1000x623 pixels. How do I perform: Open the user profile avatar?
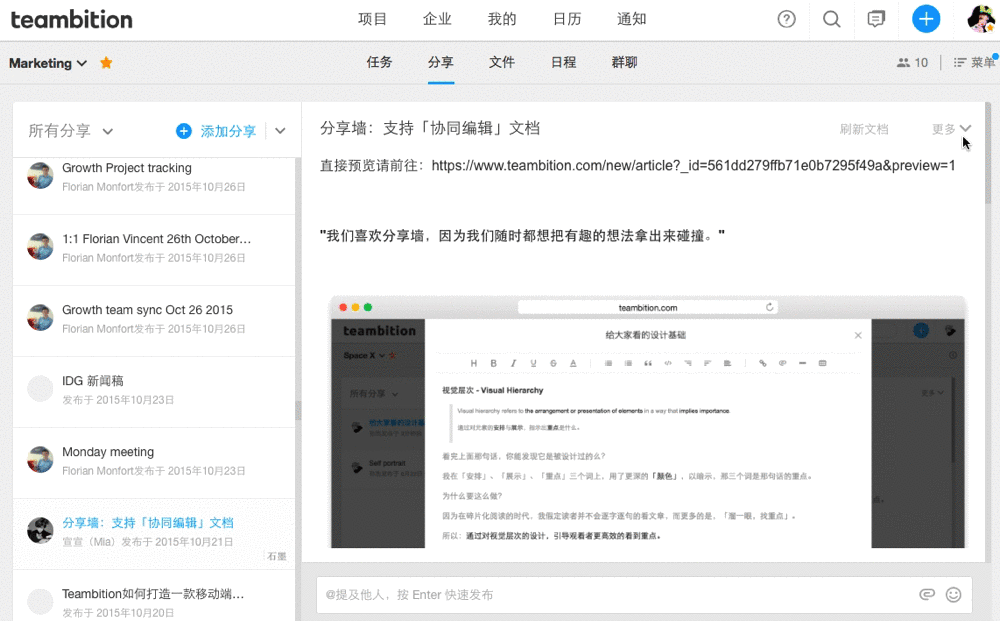point(980,19)
